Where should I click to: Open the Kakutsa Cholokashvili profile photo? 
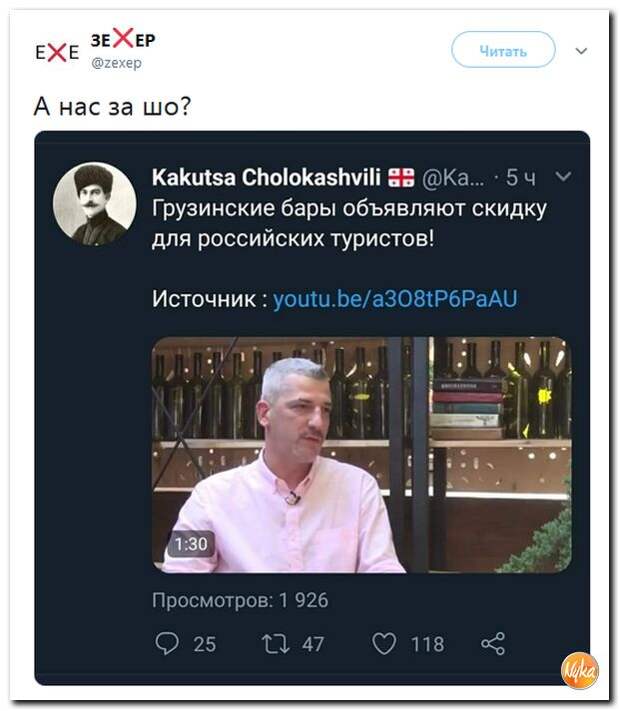click(x=94, y=204)
